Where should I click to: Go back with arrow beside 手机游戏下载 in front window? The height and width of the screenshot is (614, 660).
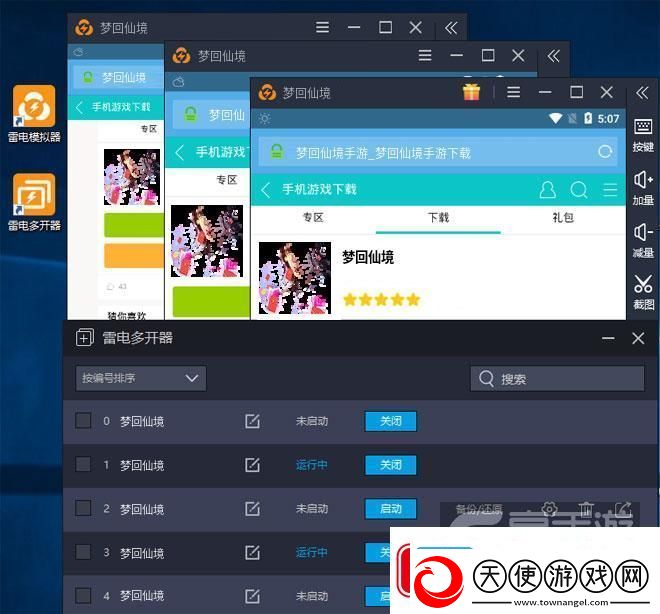[x=265, y=190]
